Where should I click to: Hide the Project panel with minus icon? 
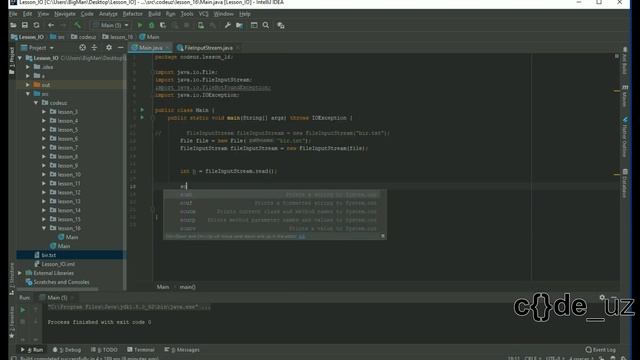click(120, 48)
